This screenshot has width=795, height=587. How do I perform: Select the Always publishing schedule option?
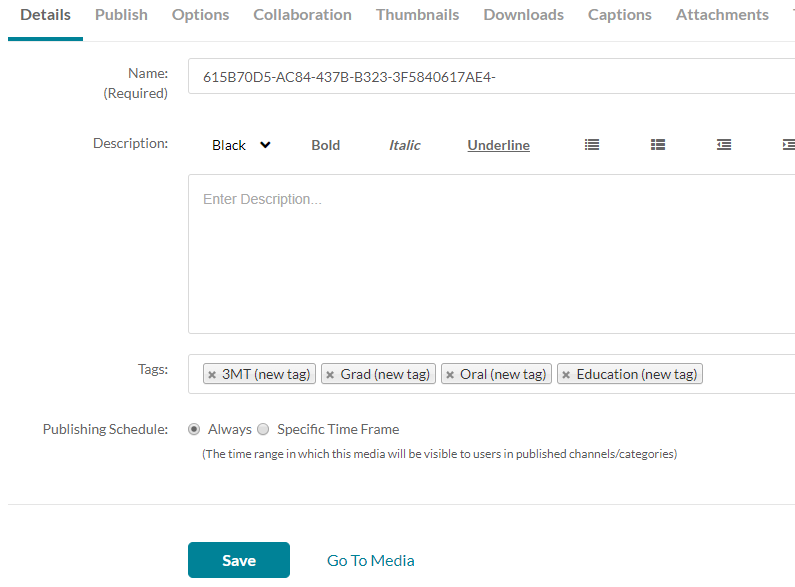click(194, 429)
